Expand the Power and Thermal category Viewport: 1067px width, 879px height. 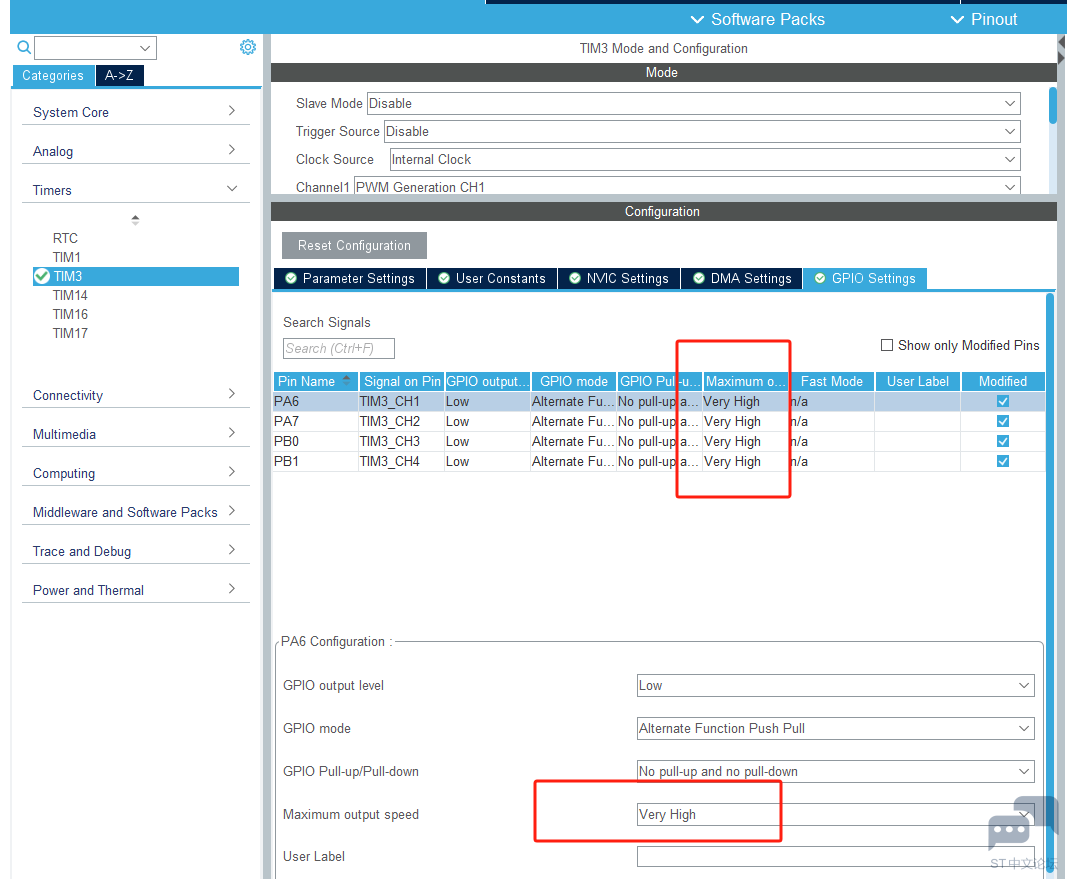[135, 590]
